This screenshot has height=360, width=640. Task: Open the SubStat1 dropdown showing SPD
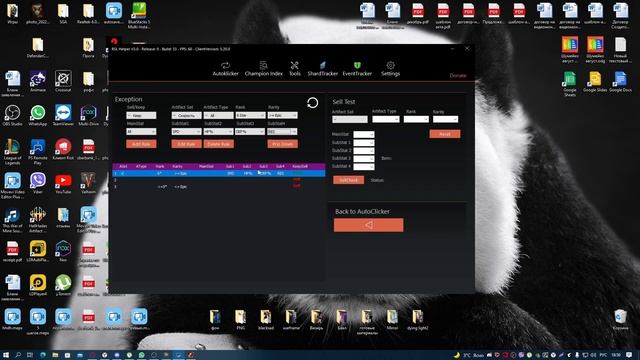[187, 131]
